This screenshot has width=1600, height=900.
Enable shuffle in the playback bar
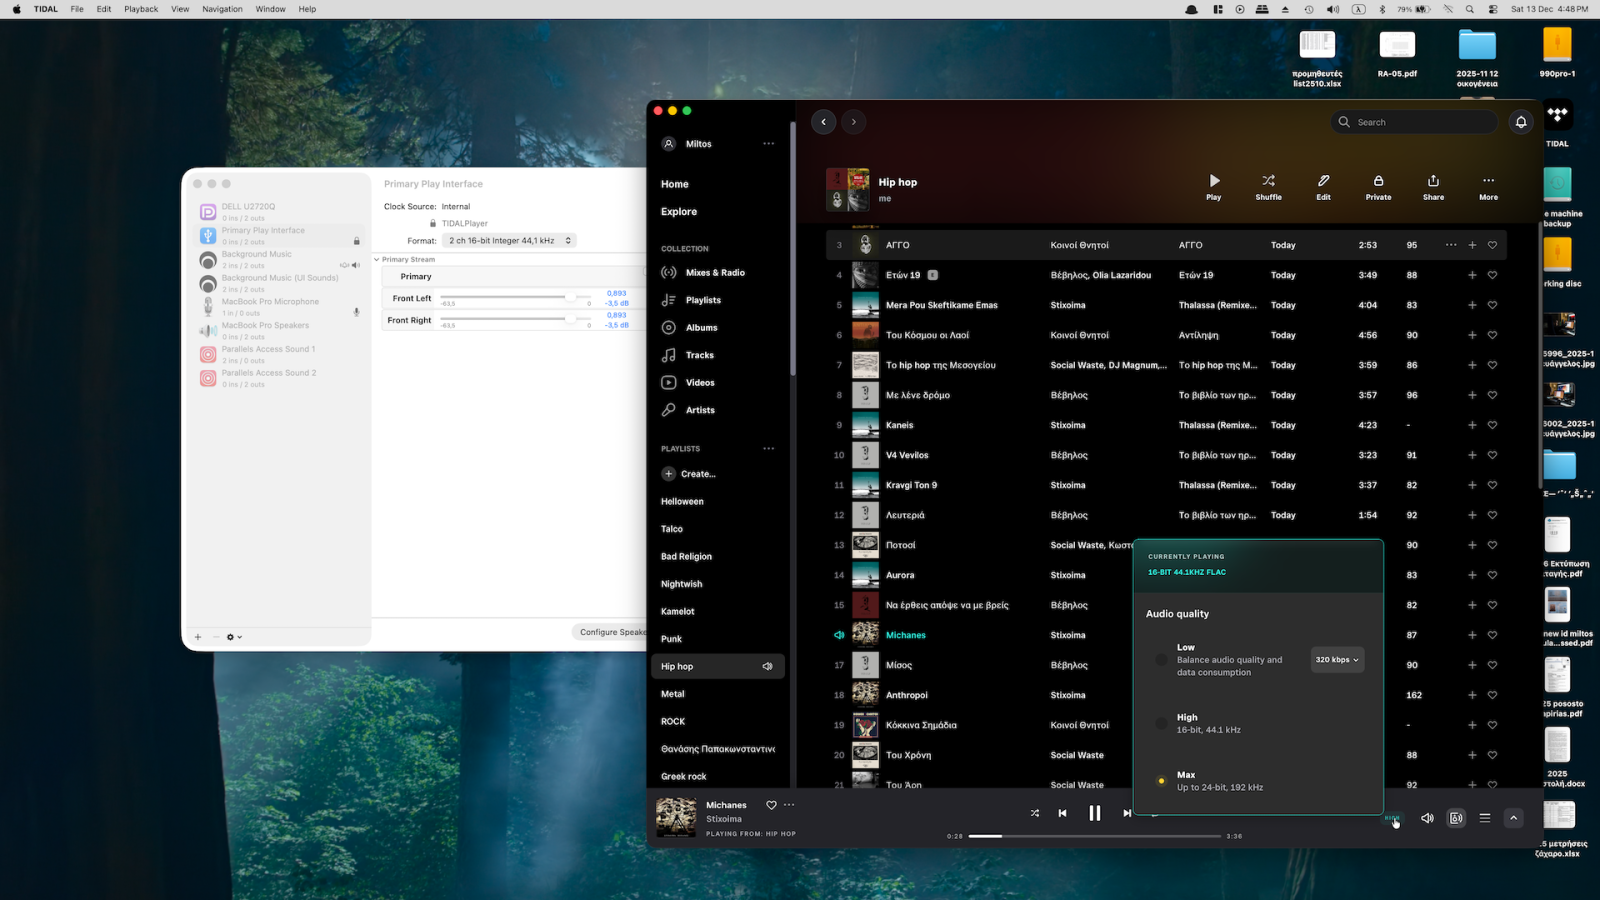1034,813
